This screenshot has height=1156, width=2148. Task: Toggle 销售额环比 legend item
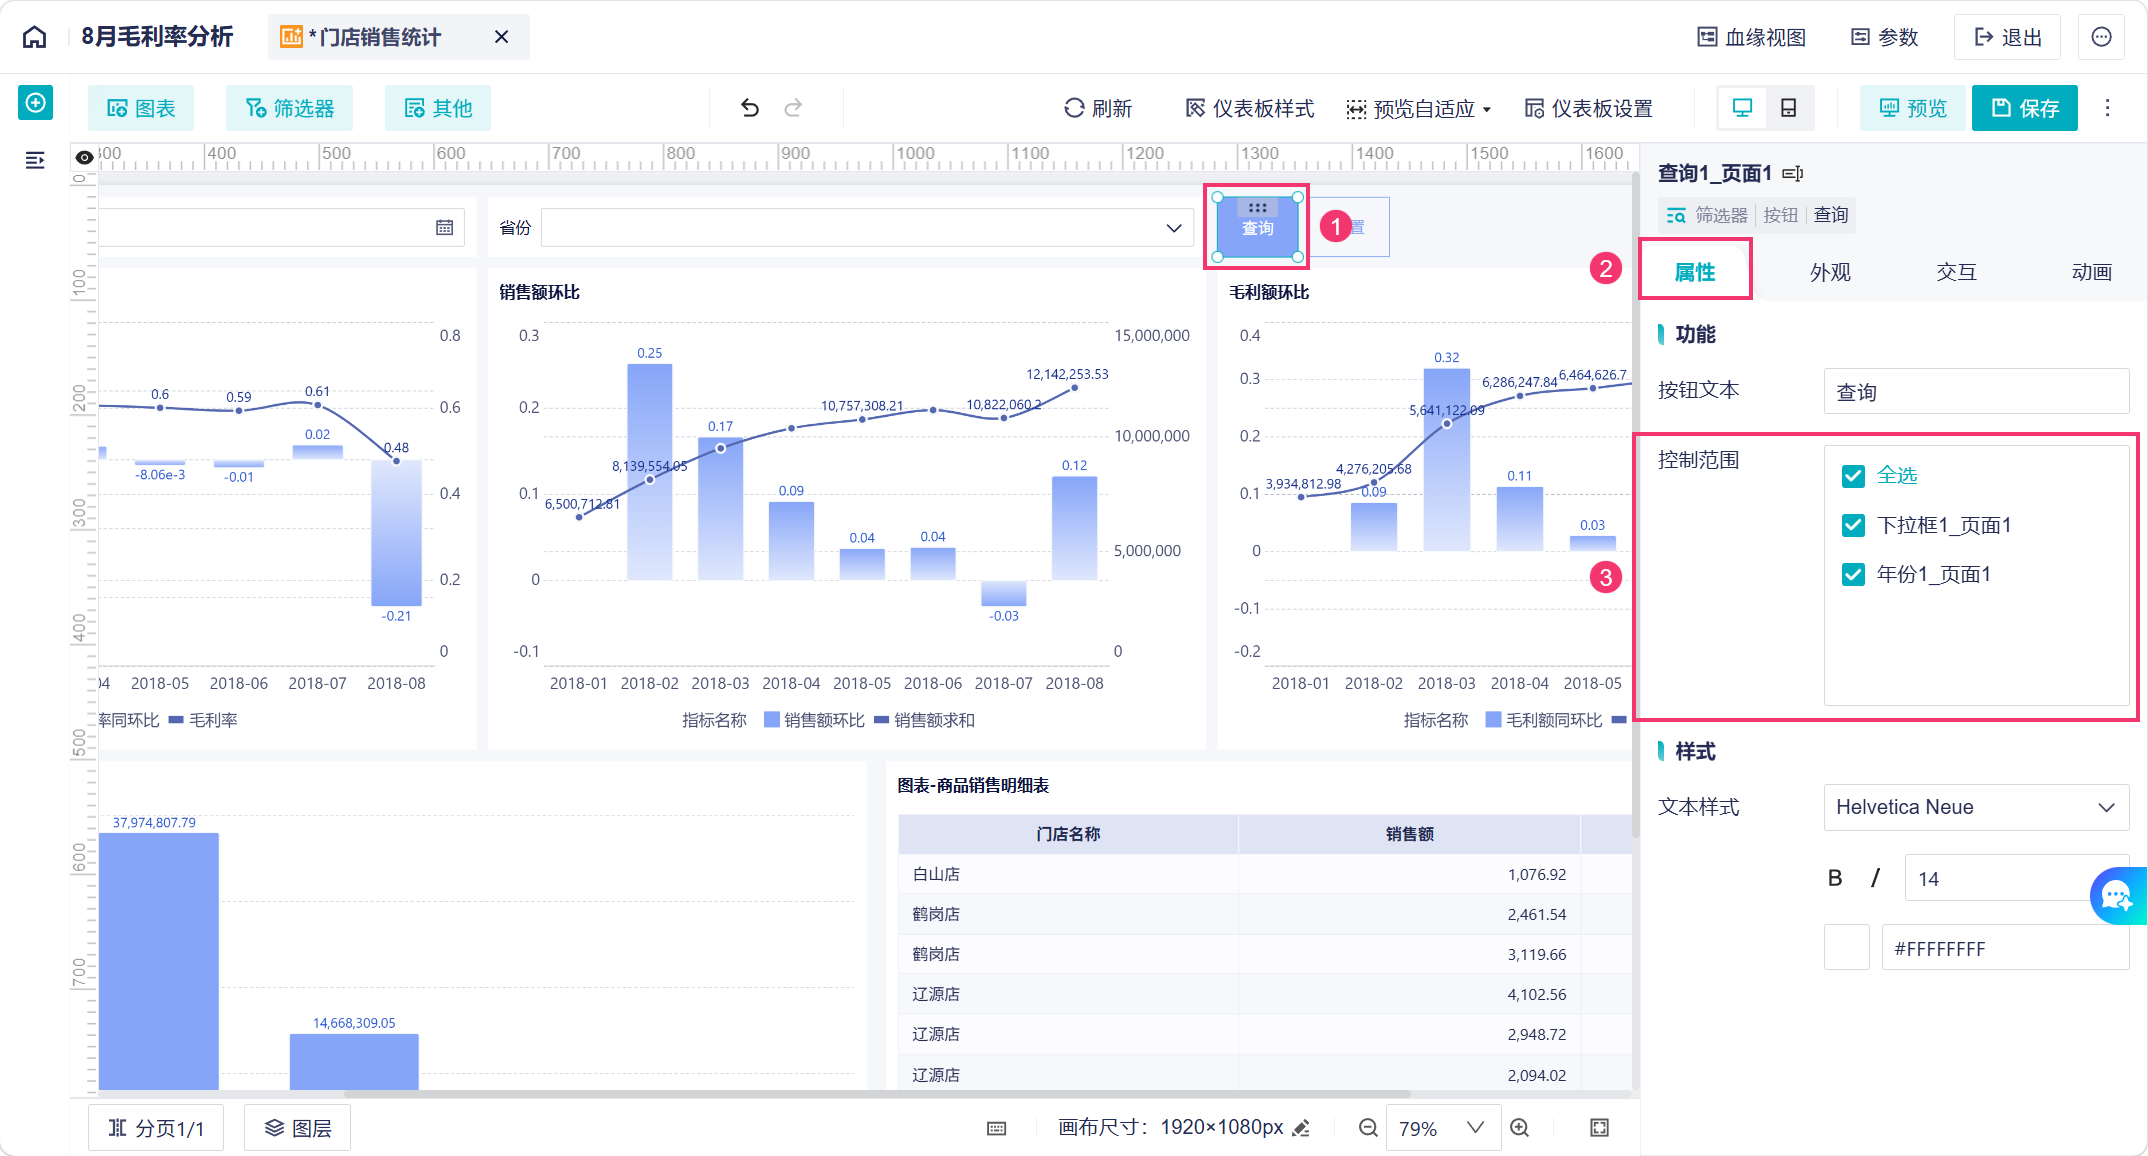click(814, 720)
